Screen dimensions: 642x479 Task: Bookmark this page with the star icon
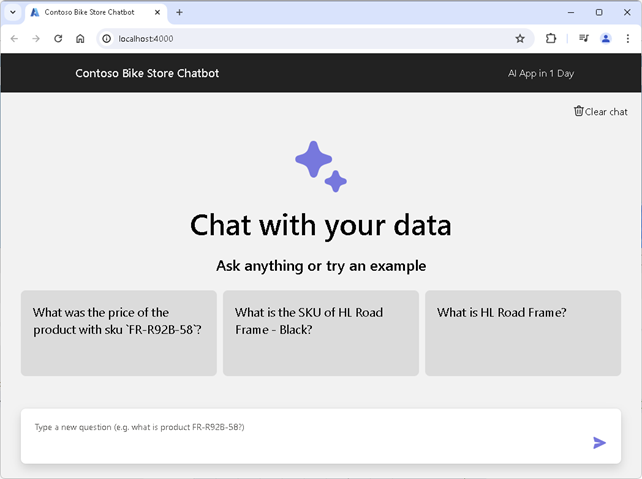520,38
